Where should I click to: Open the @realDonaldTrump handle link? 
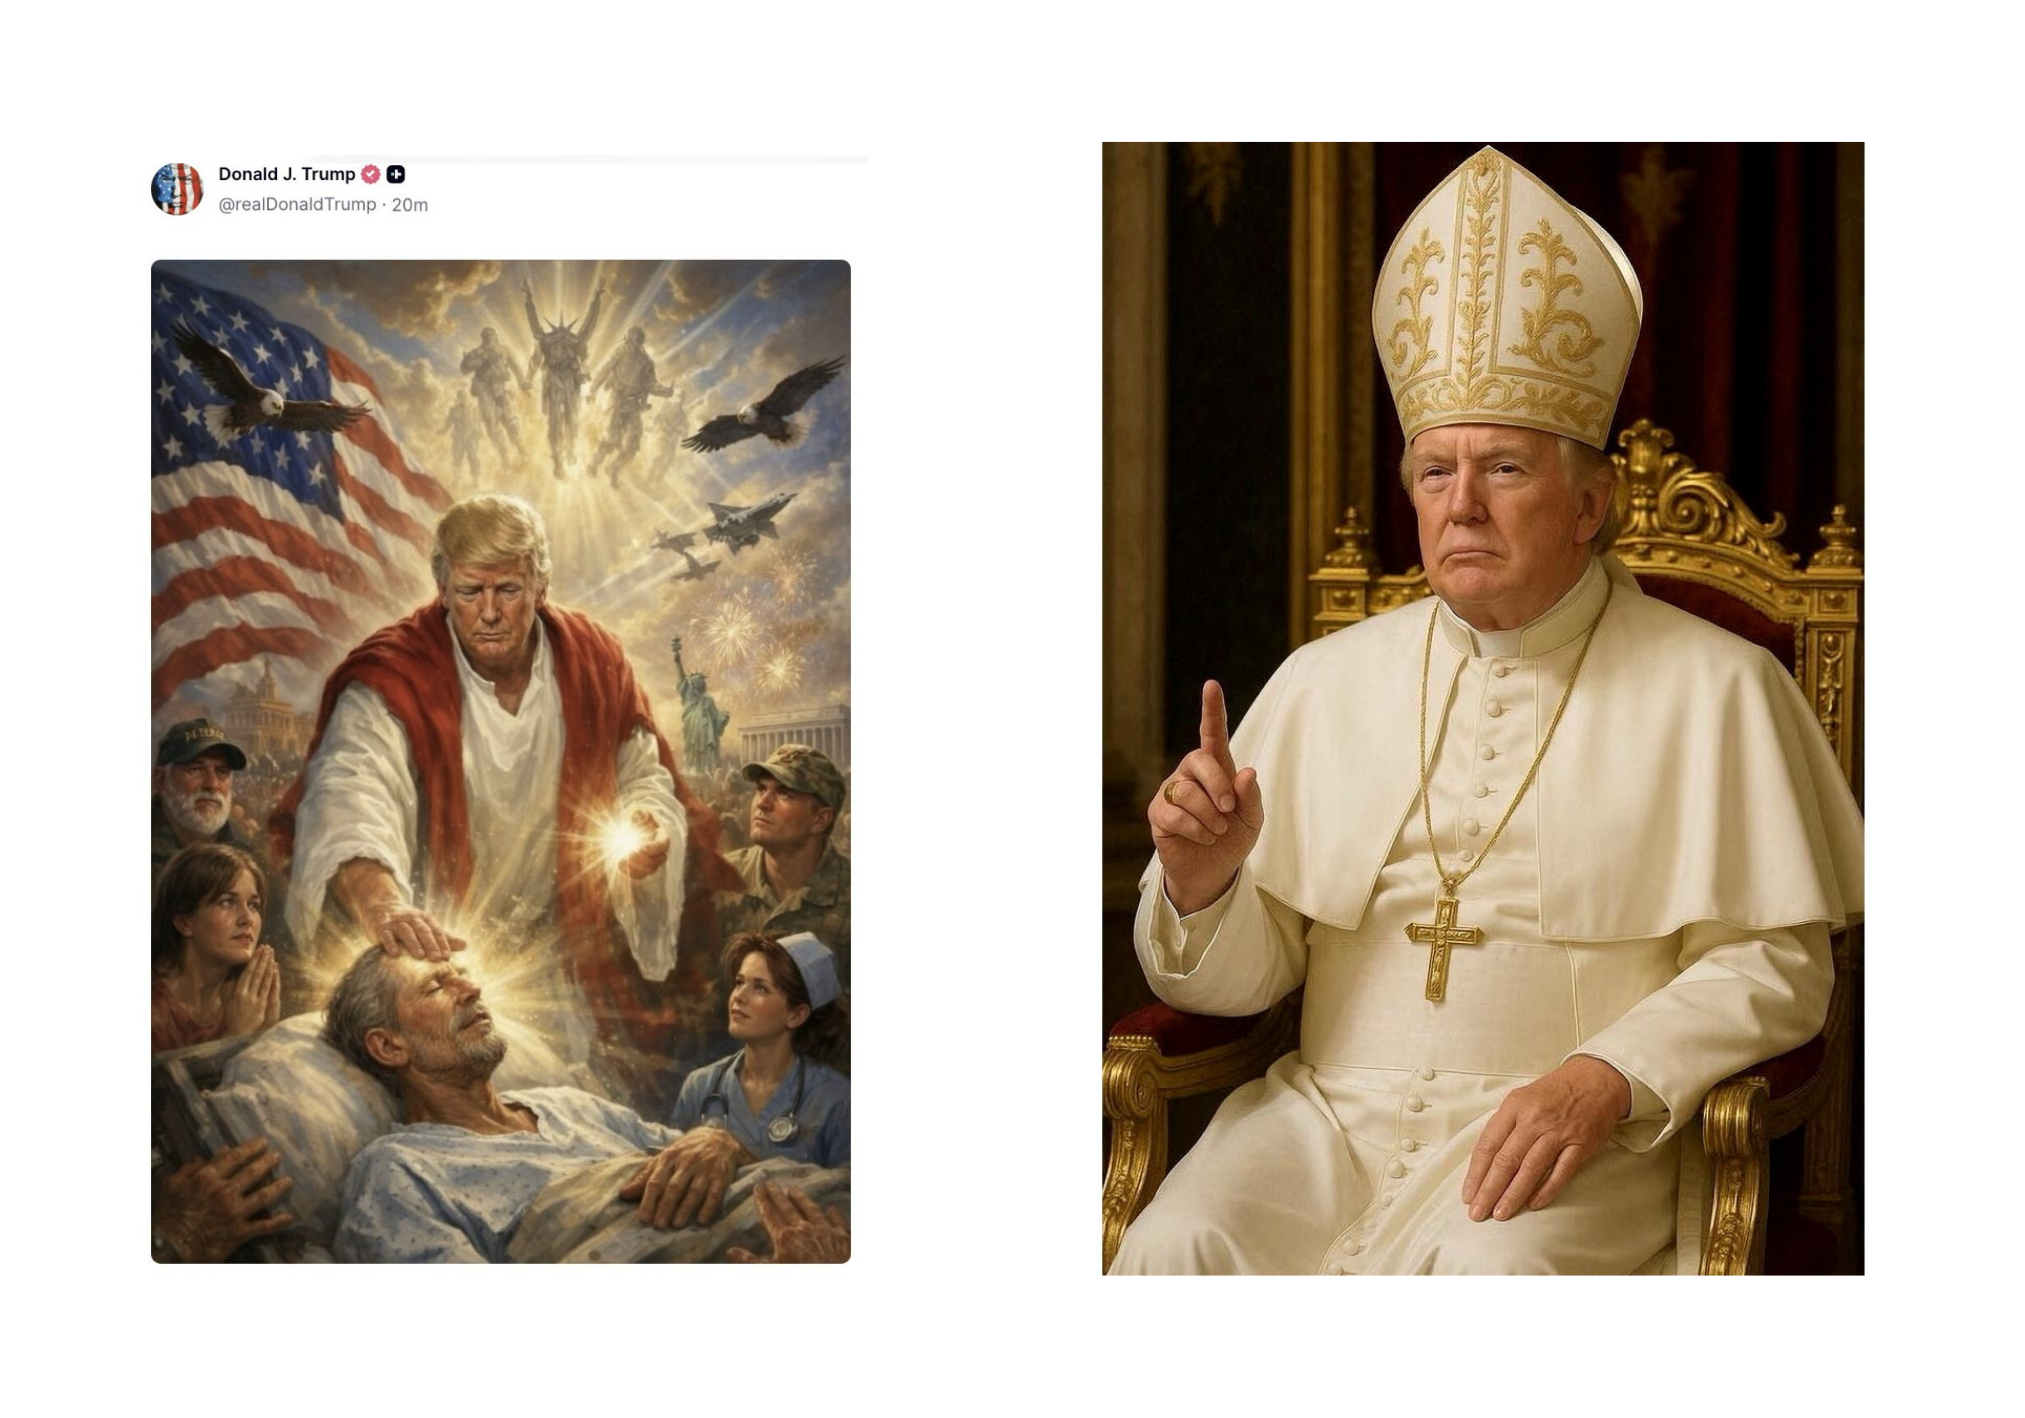(297, 204)
